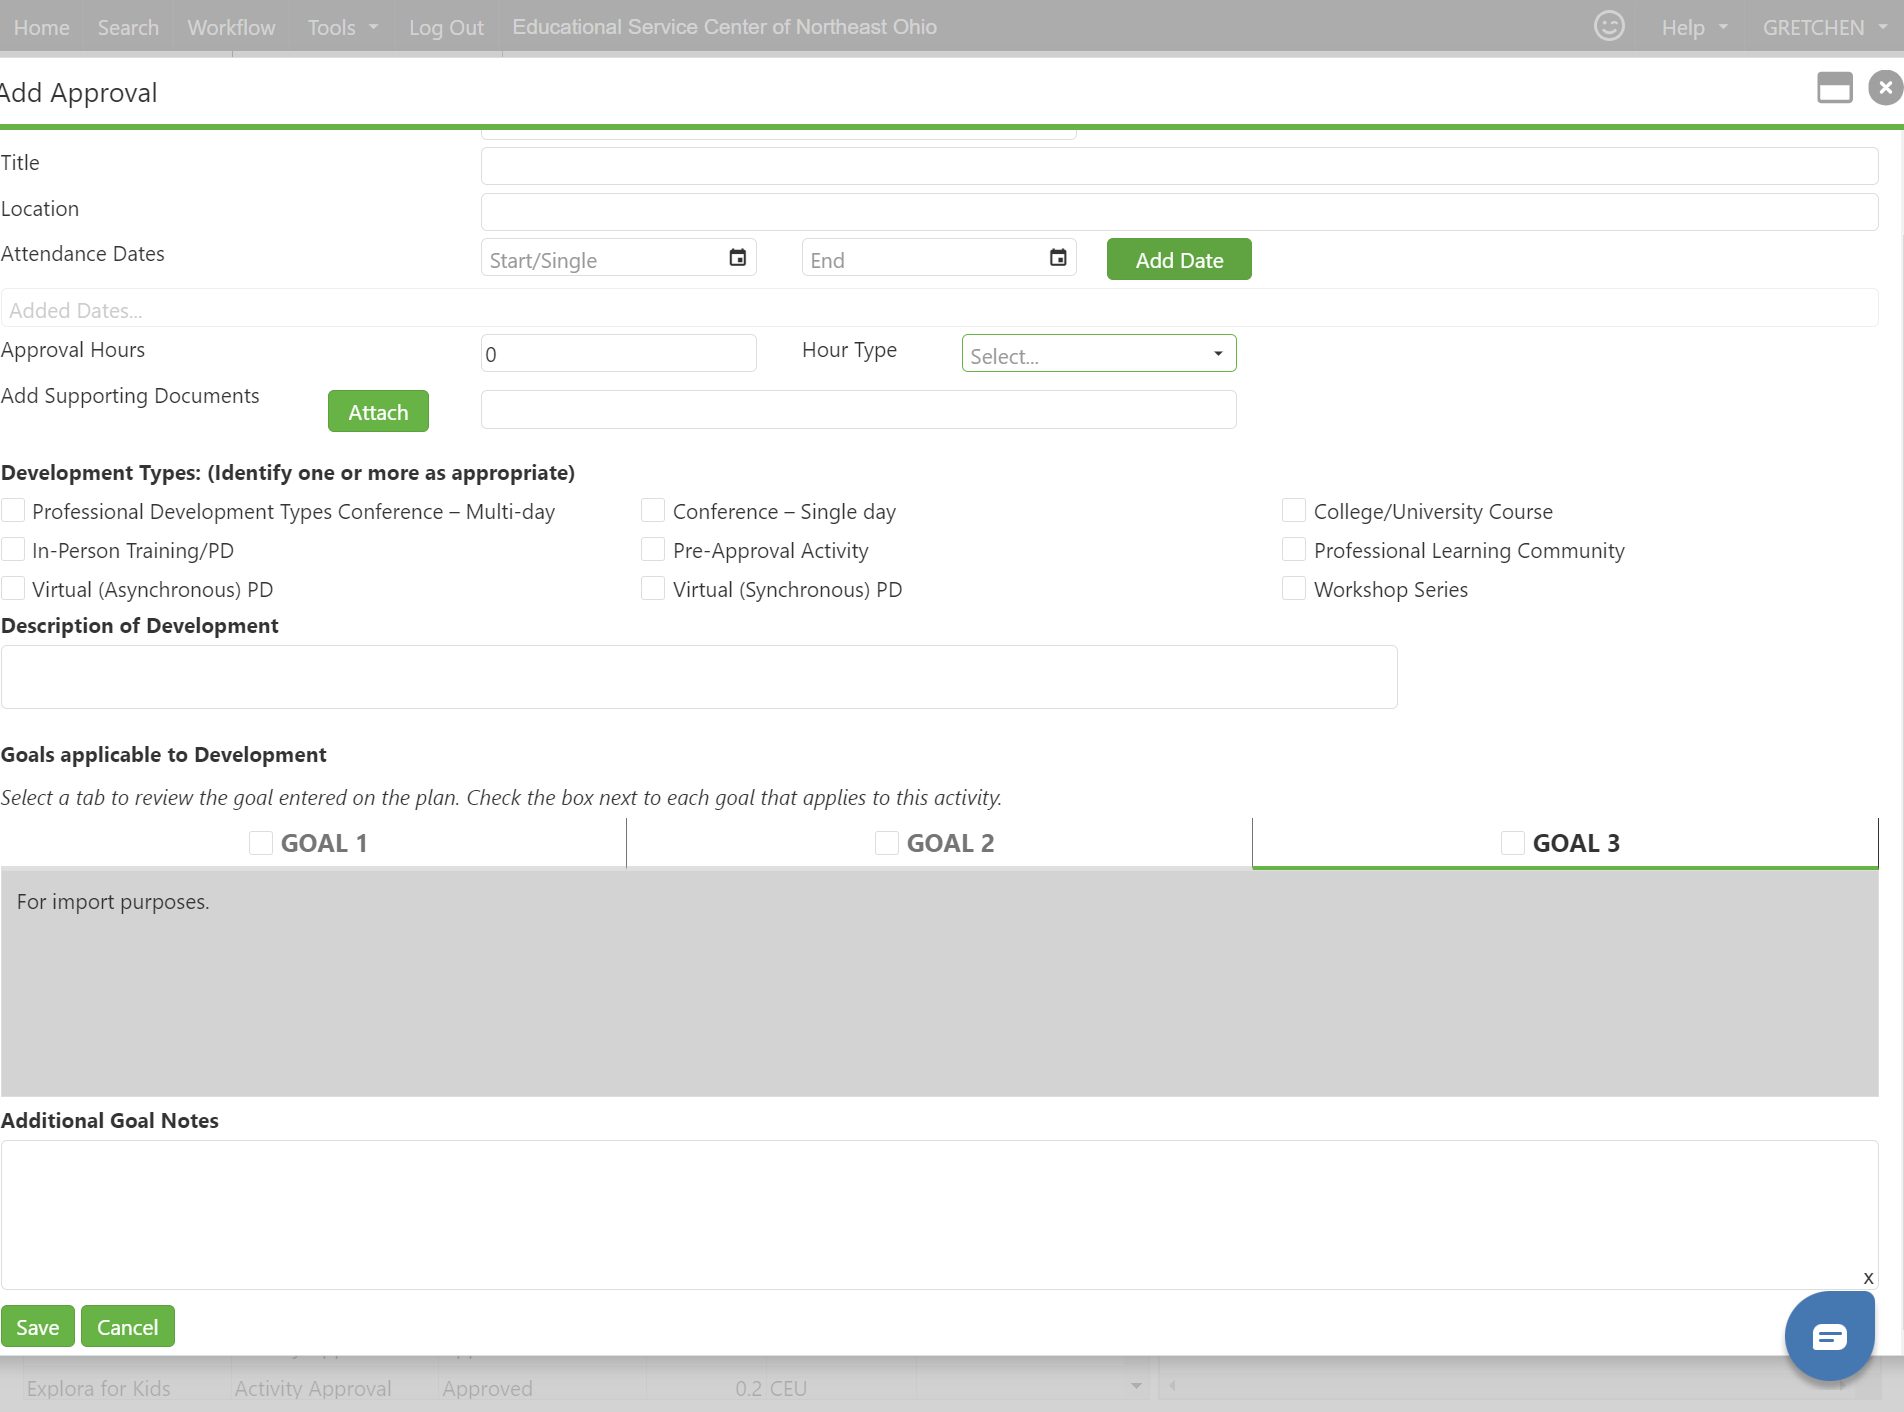Click the Additional Goal Notes box

coord(940,1214)
